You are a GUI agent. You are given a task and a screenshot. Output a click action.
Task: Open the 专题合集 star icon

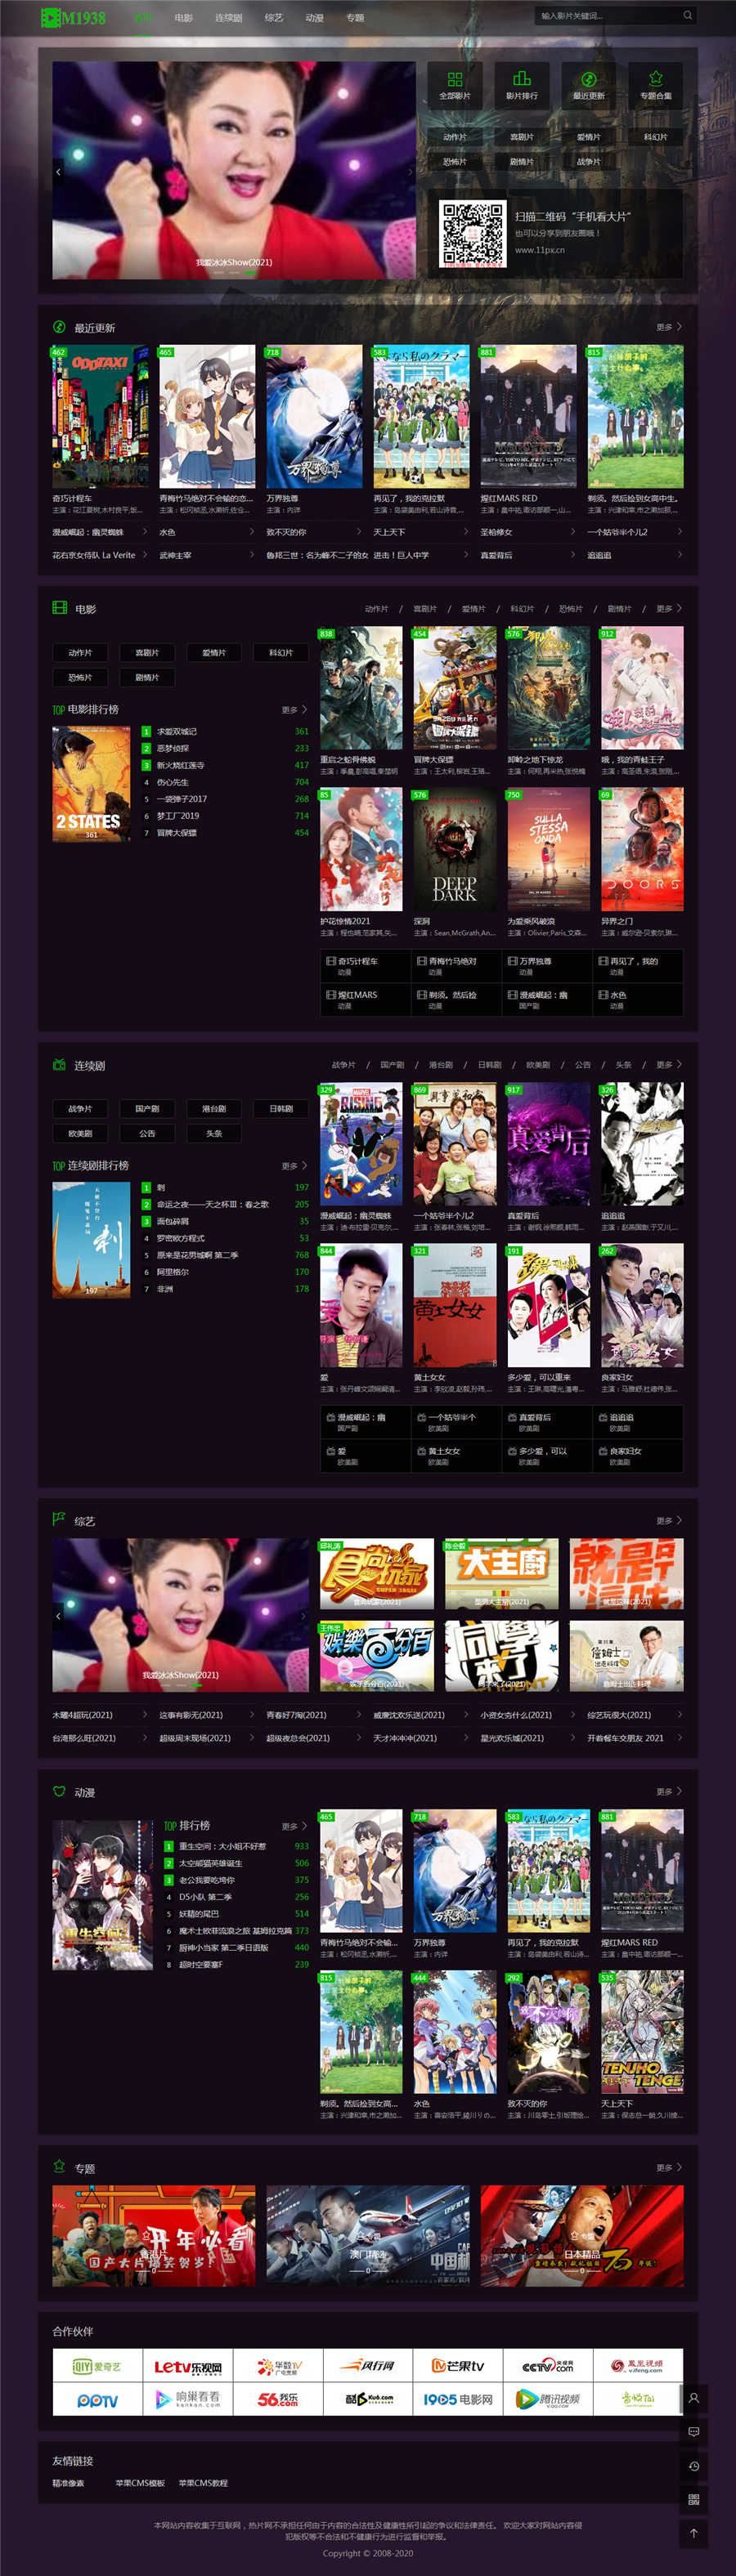656,80
